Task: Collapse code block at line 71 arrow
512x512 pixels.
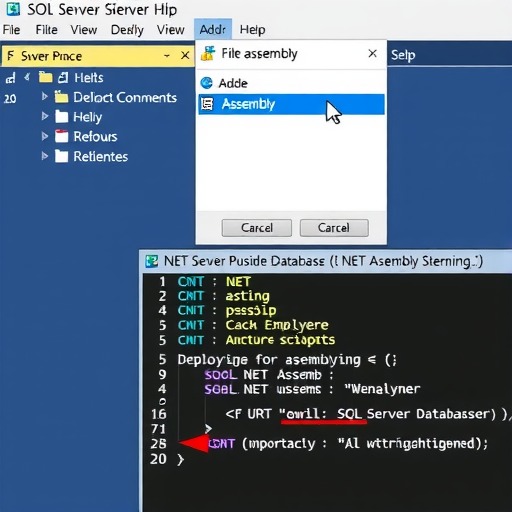Action: [x=208, y=428]
